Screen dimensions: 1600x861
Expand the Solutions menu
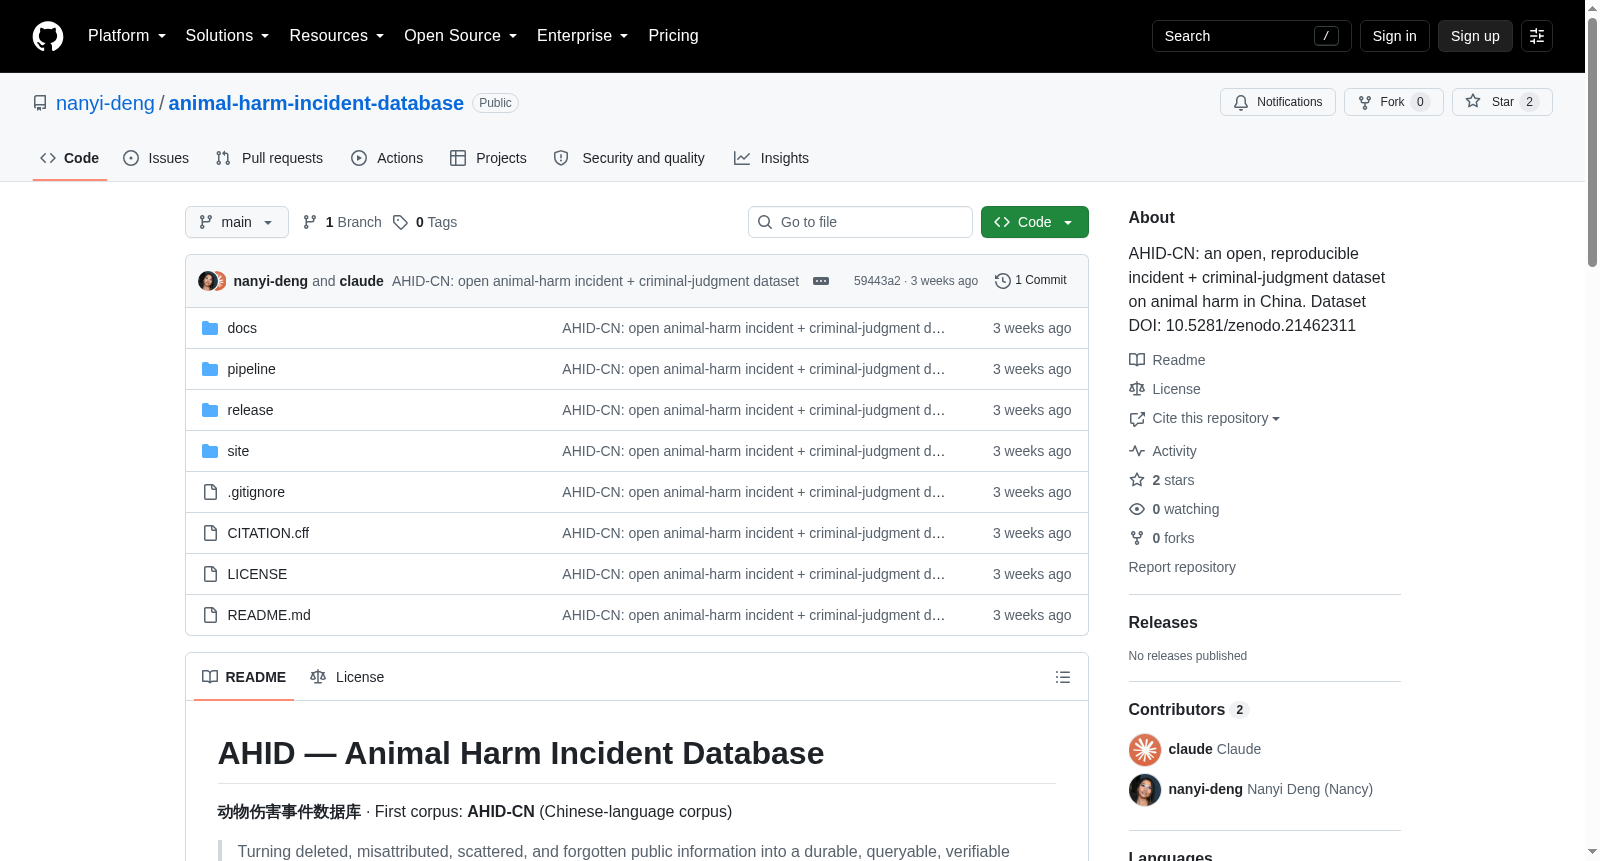coord(227,36)
